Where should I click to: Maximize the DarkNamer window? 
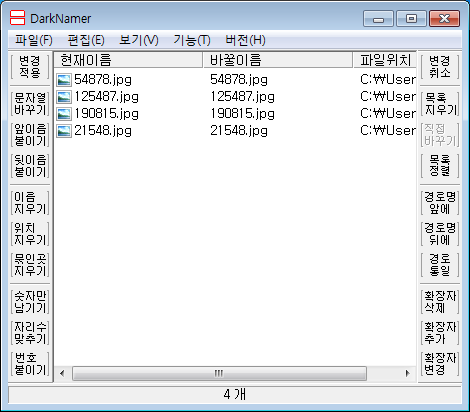click(x=411, y=19)
